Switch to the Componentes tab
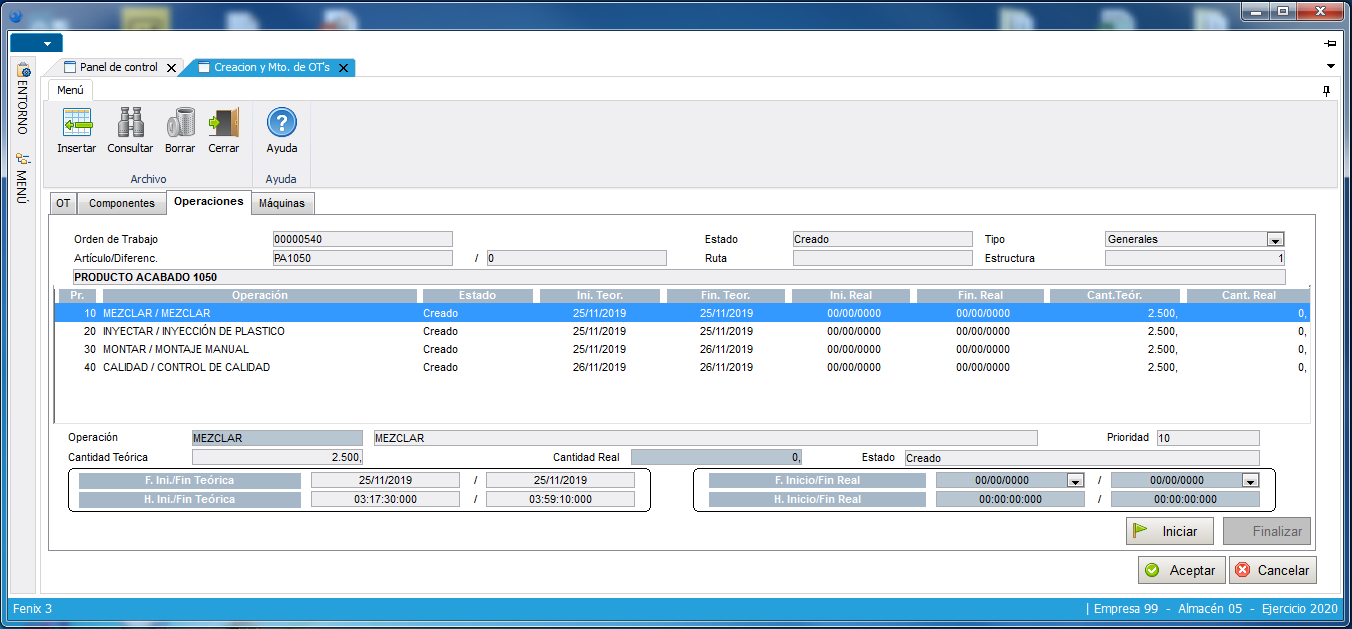 coord(121,203)
